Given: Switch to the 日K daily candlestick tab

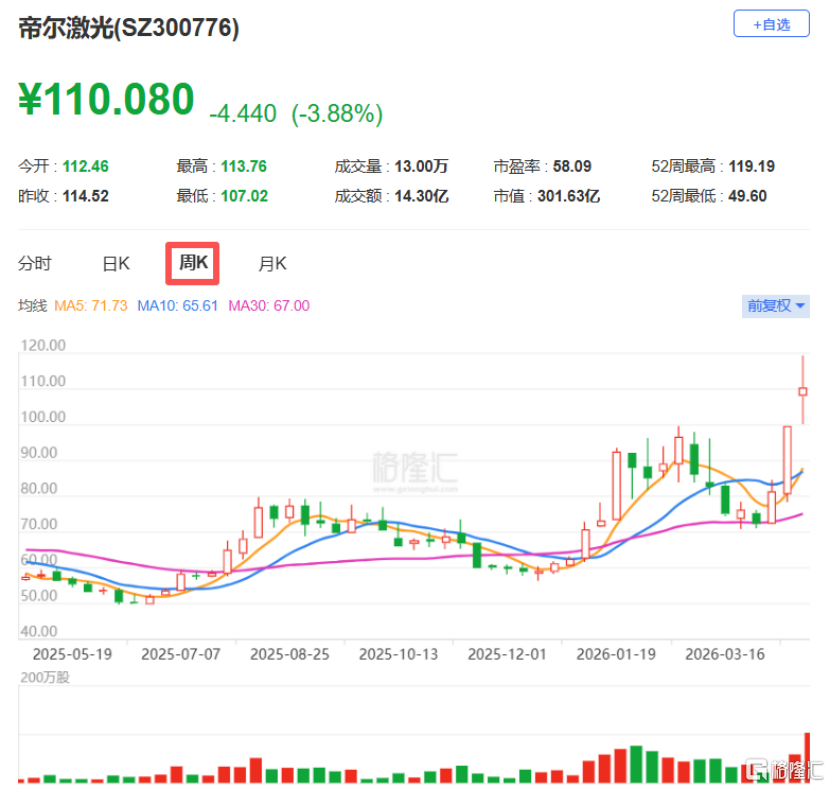Looking at the screenshot, I should [115, 262].
